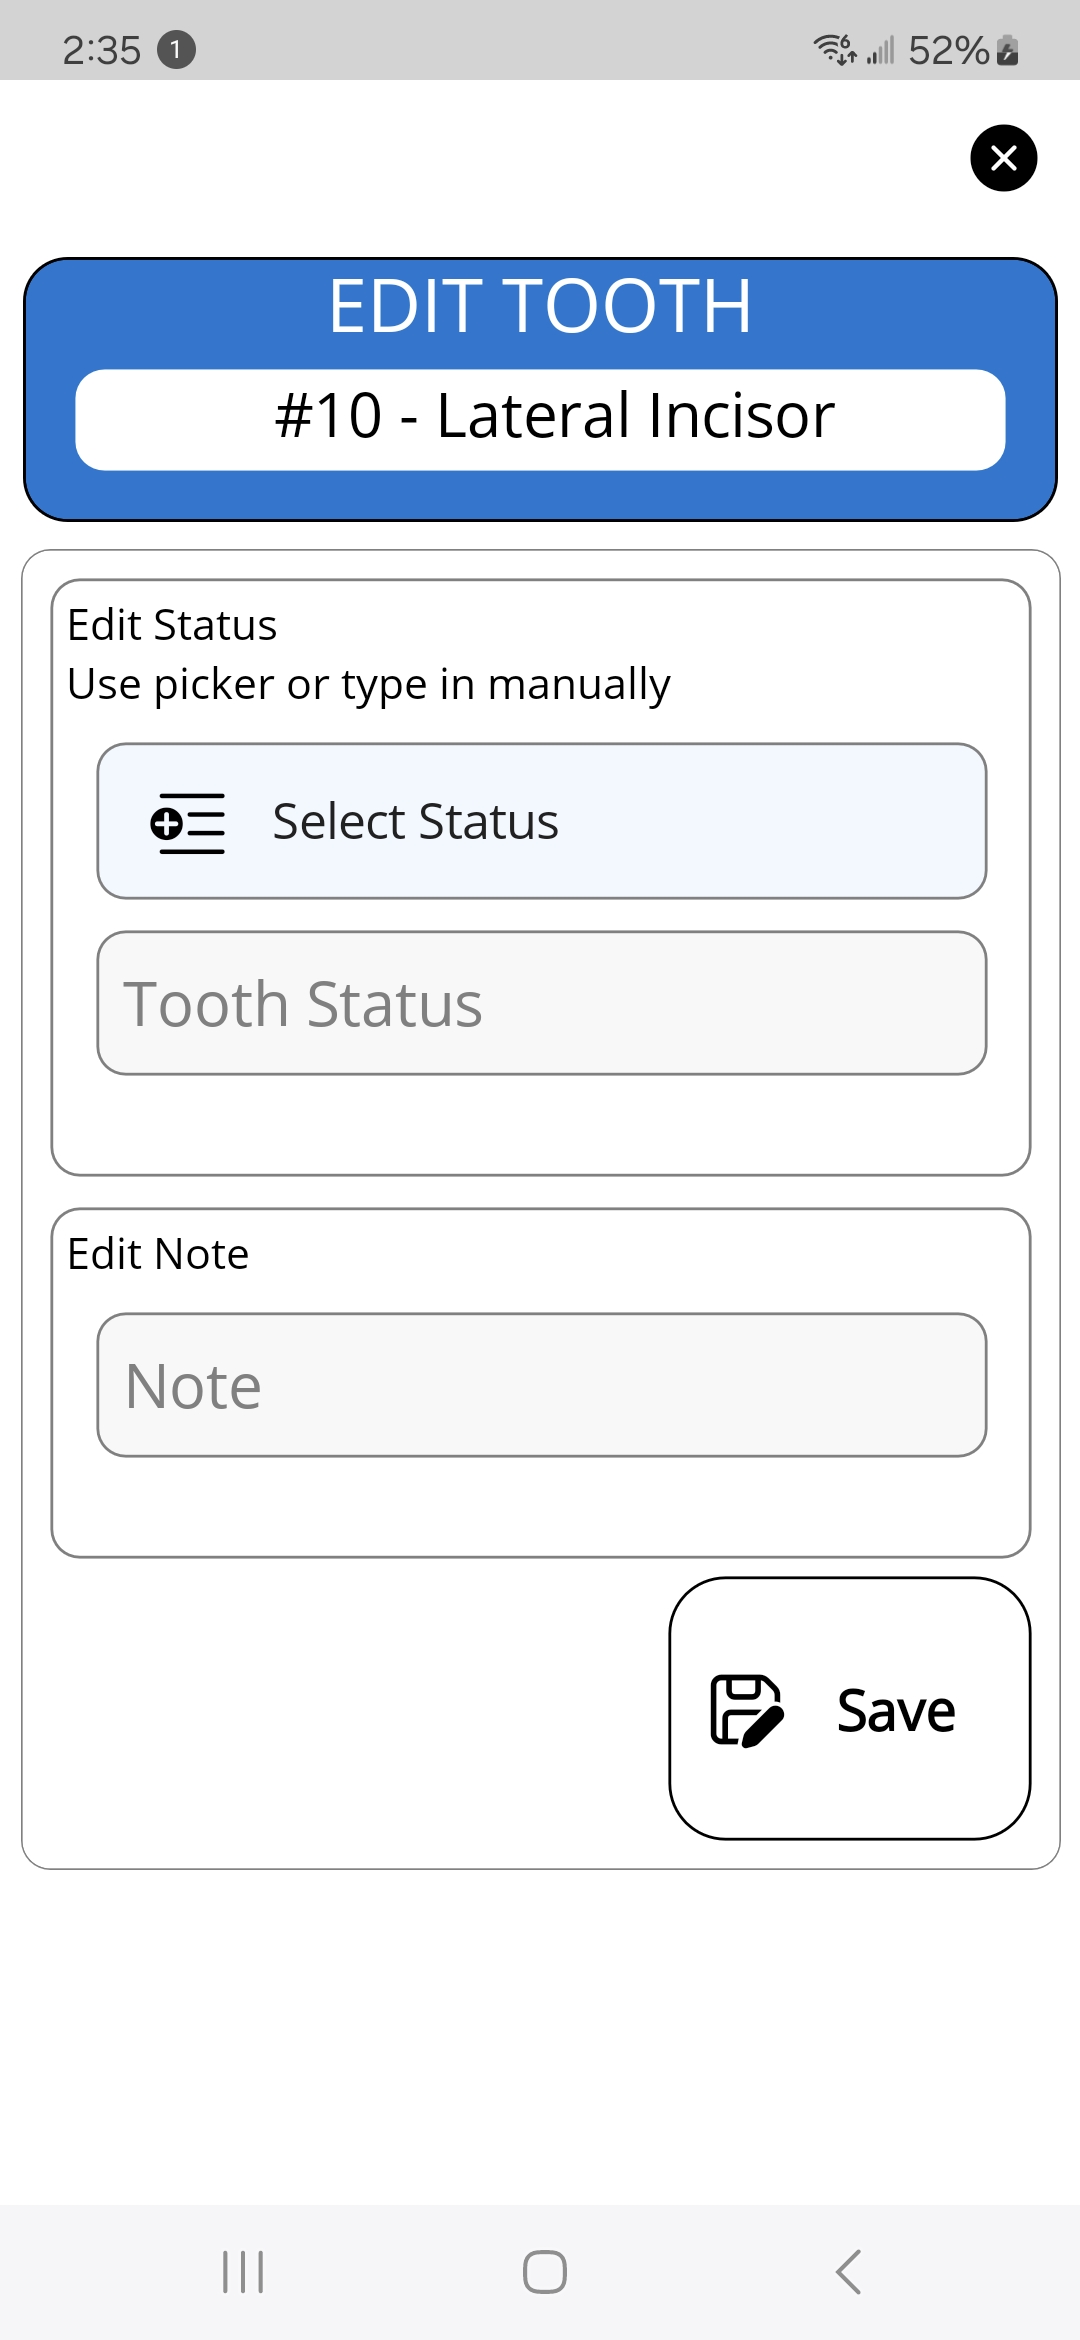Click the Edit Note section label
This screenshot has width=1080, height=2340.
(x=158, y=1254)
